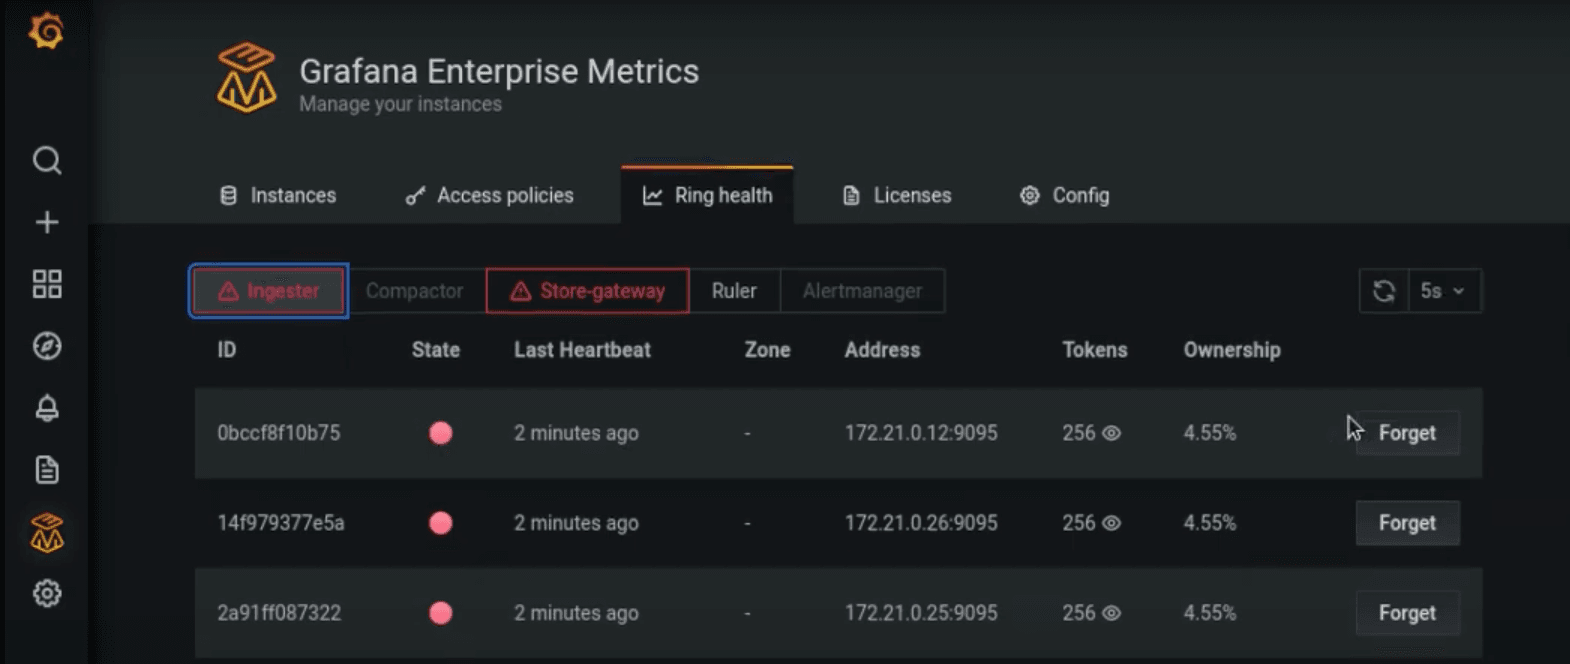Show tokens for instance 0bccf8f10b75

(1111, 433)
